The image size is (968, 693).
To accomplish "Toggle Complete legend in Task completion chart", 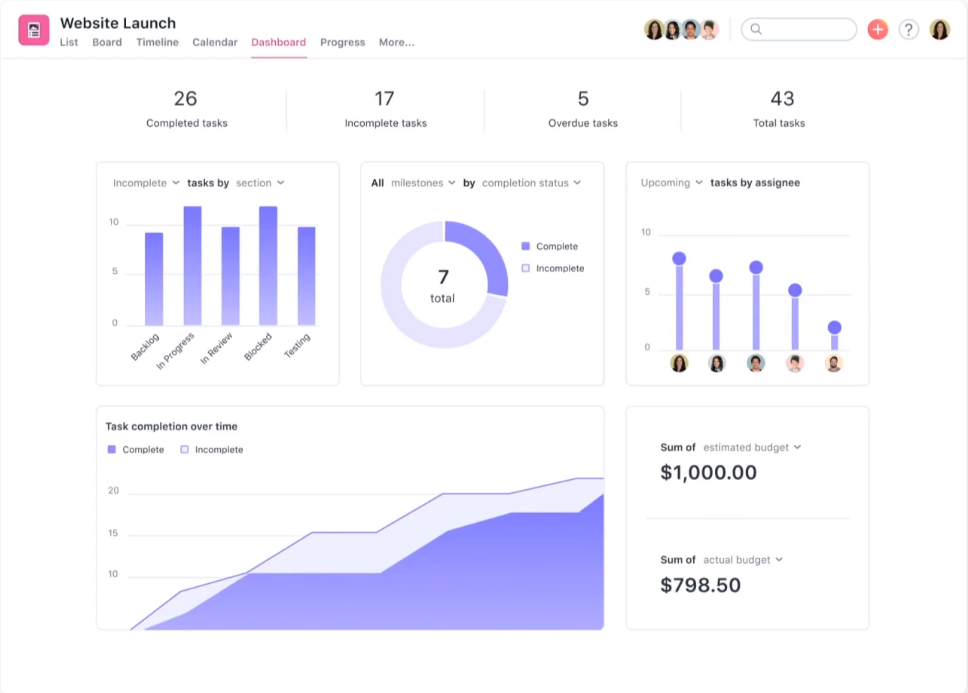I will click(136, 449).
